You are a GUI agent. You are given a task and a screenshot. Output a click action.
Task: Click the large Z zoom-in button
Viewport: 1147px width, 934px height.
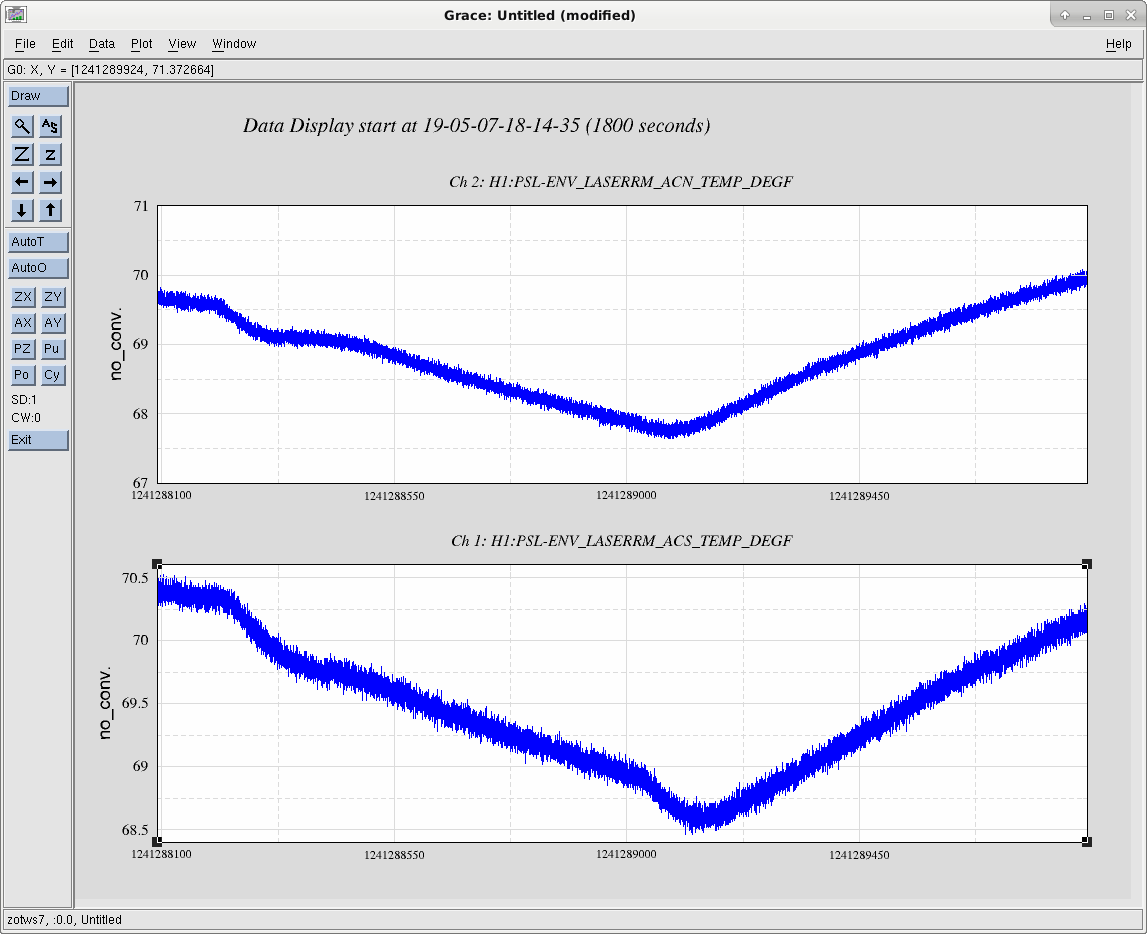coord(23,154)
